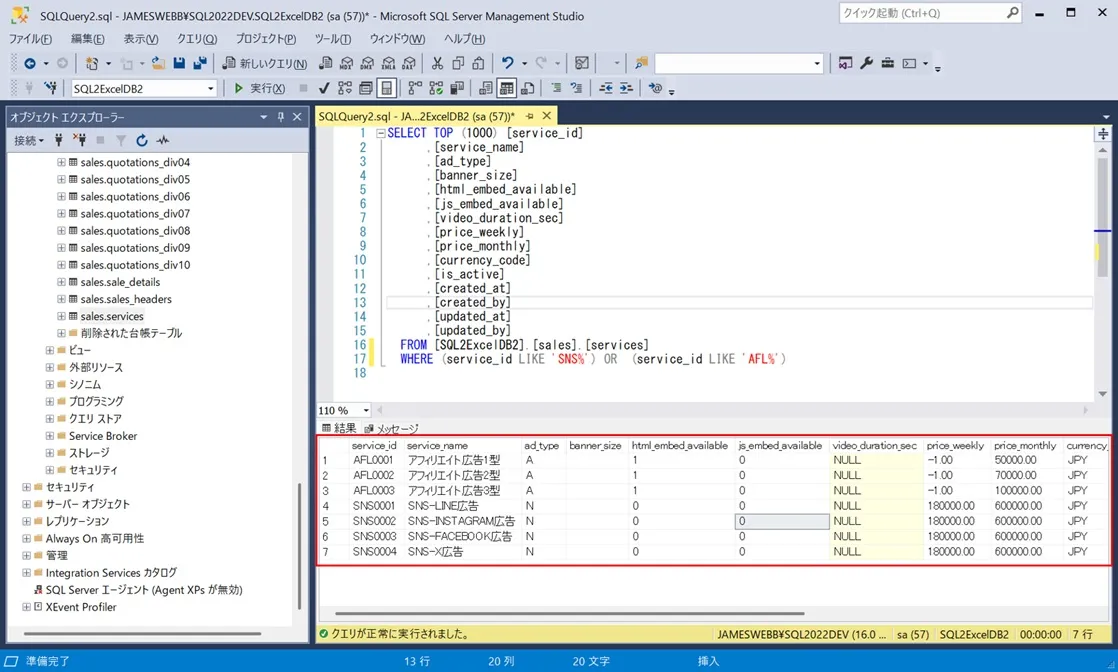Open the 接続 dropdown in Object Explorer

pyautogui.click(x=29, y=141)
